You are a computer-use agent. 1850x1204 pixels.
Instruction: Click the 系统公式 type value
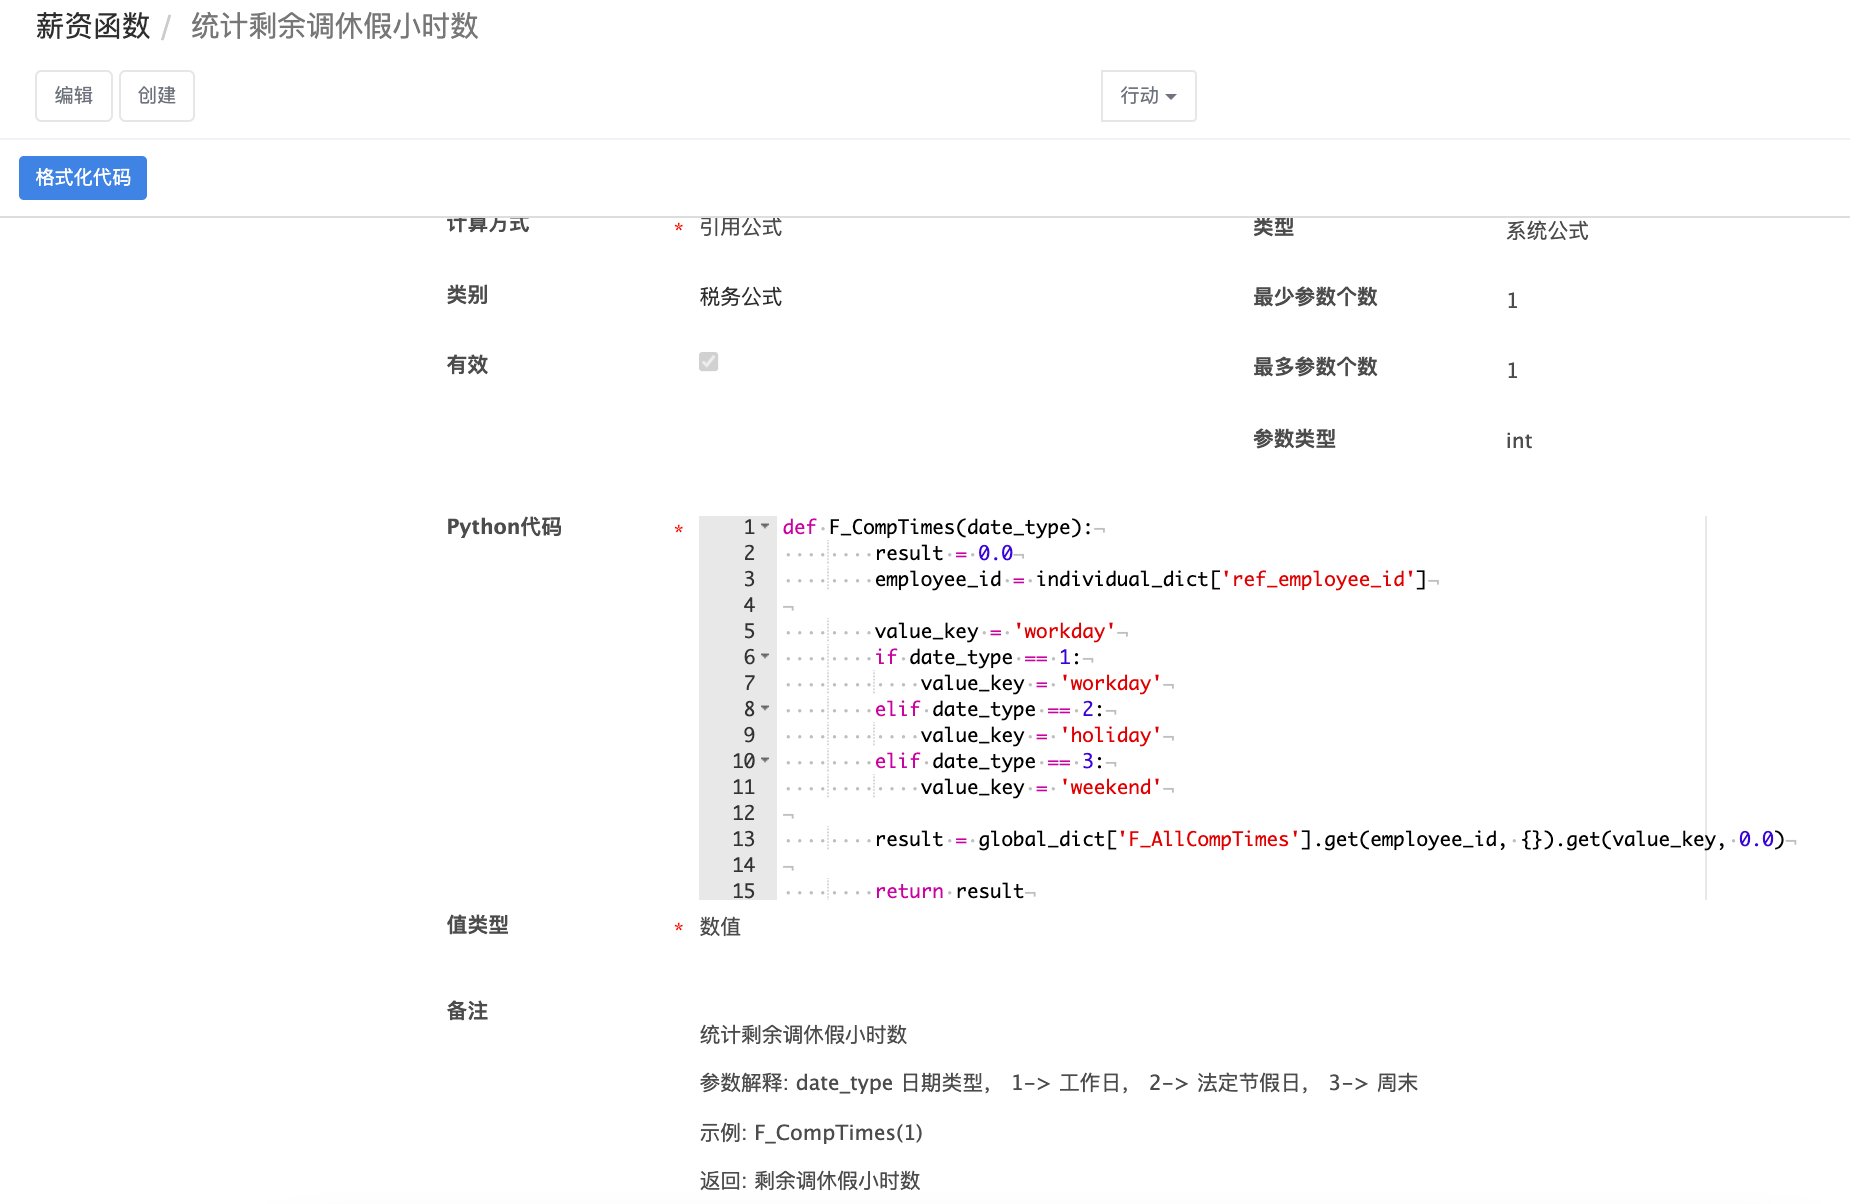[x=1547, y=231]
